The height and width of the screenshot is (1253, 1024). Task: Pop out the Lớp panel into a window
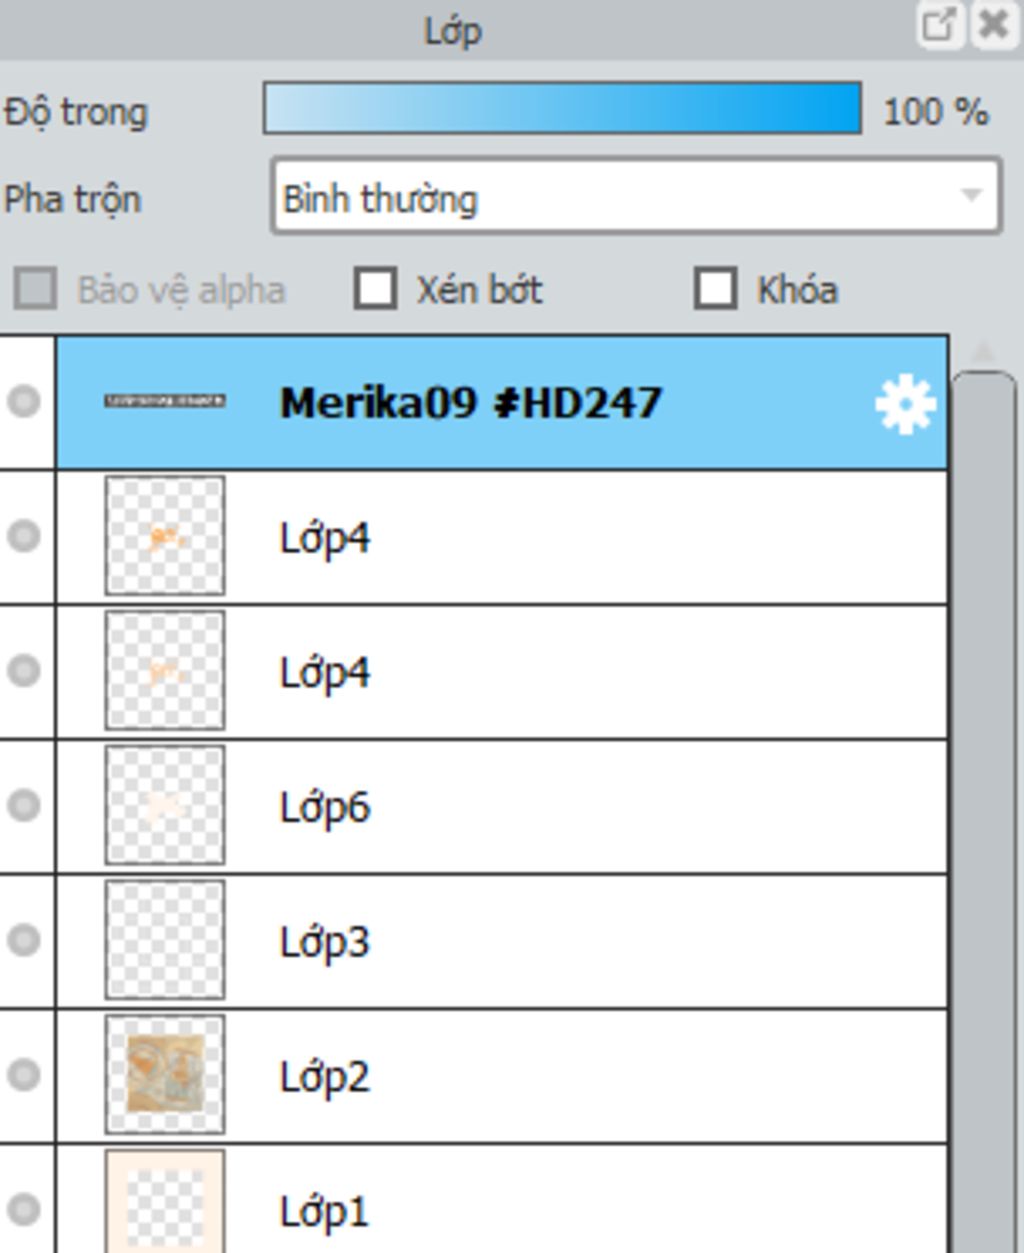pos(939,25)
